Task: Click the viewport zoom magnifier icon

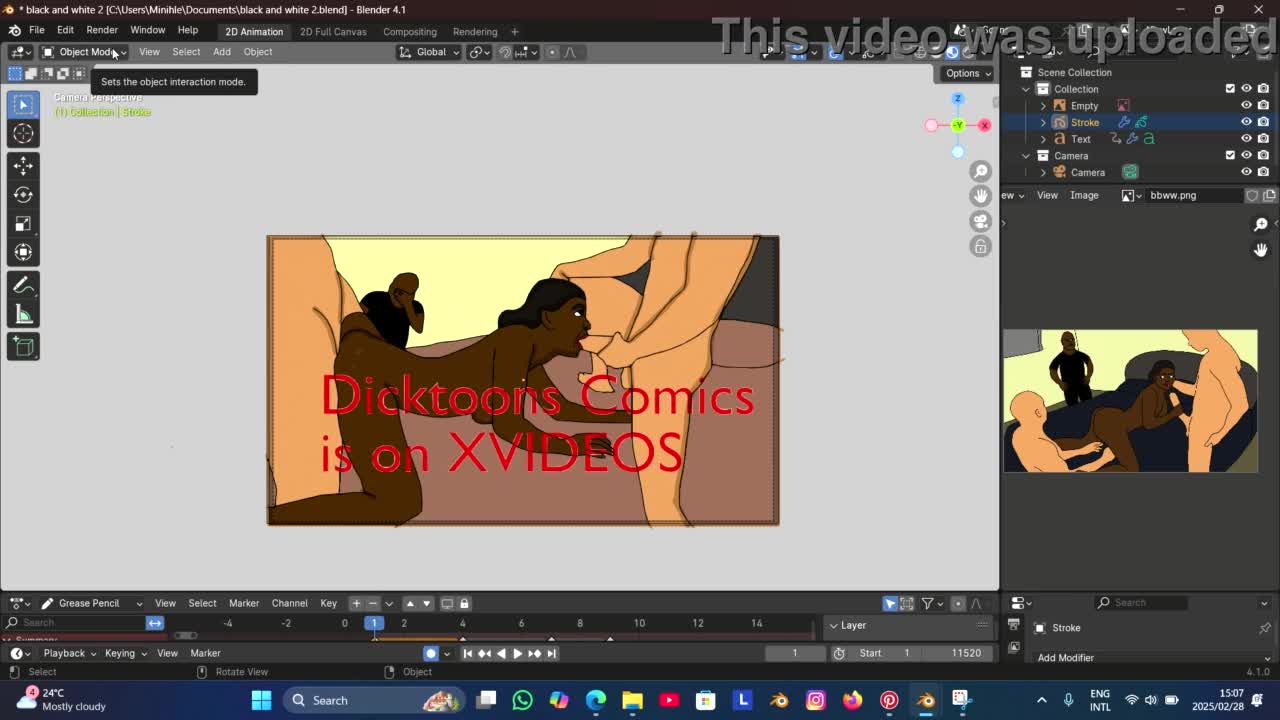Action: point(981,172)
